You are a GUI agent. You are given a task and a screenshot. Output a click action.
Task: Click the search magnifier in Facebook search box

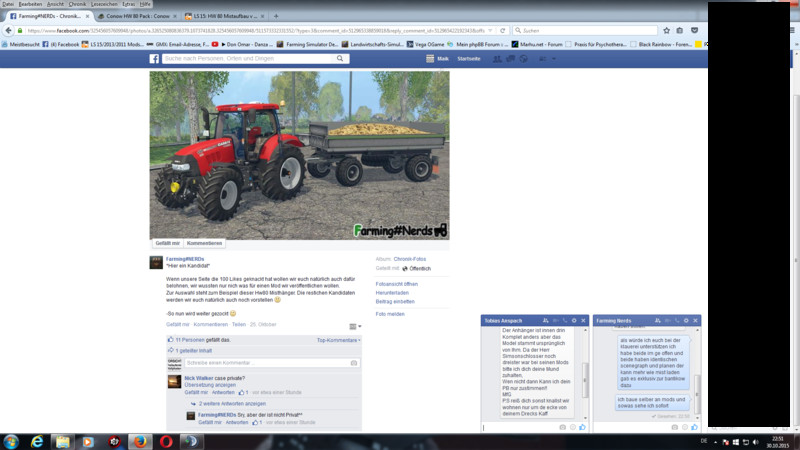pyautogui.click(x=340, y=59)
